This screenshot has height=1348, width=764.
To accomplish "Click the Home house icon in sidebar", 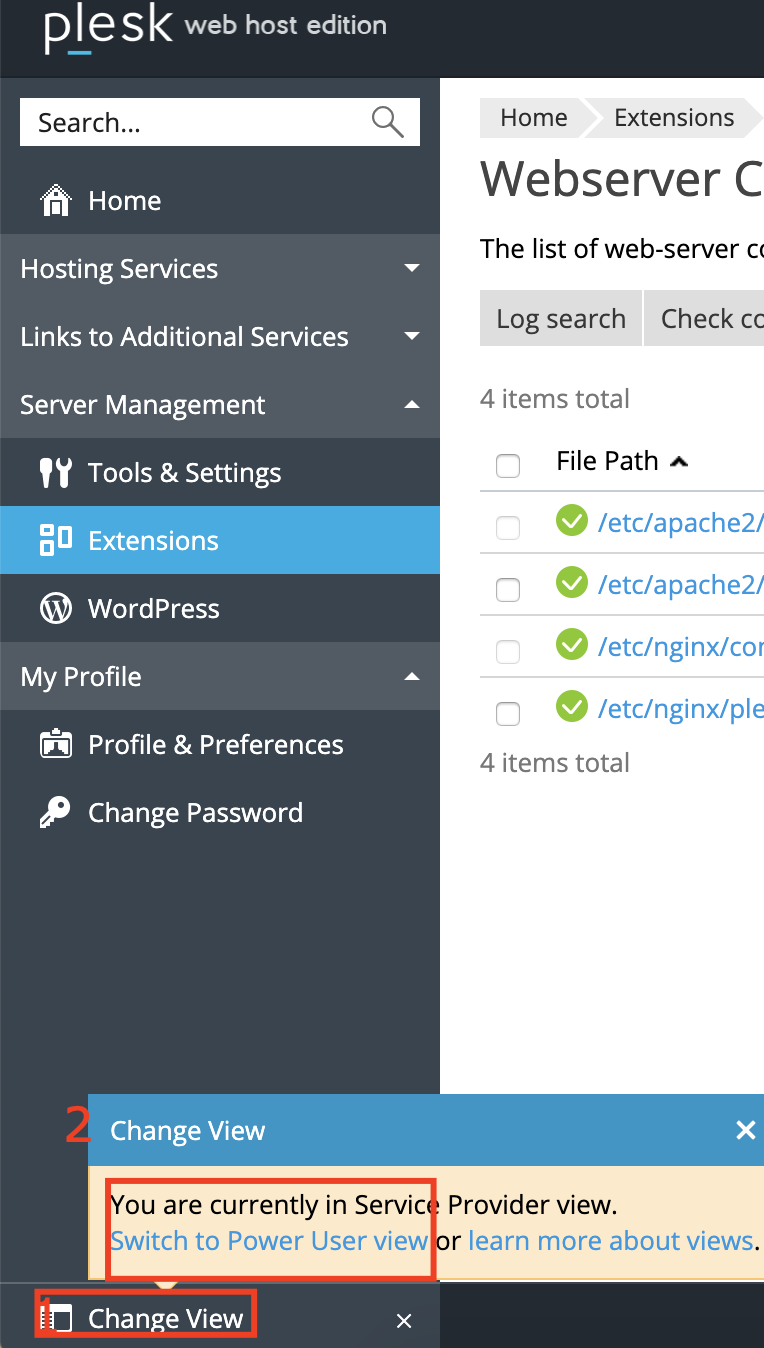I will [55, 201].
